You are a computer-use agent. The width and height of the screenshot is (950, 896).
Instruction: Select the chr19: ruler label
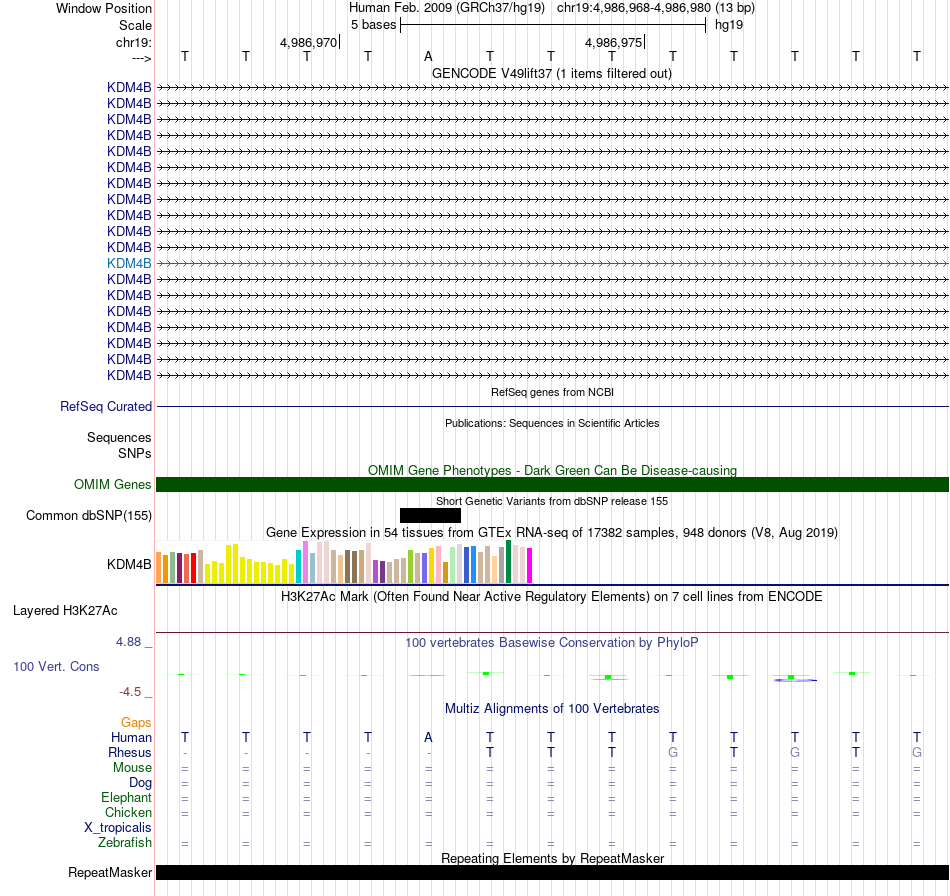pyautogui.click(x=133, y=42)
